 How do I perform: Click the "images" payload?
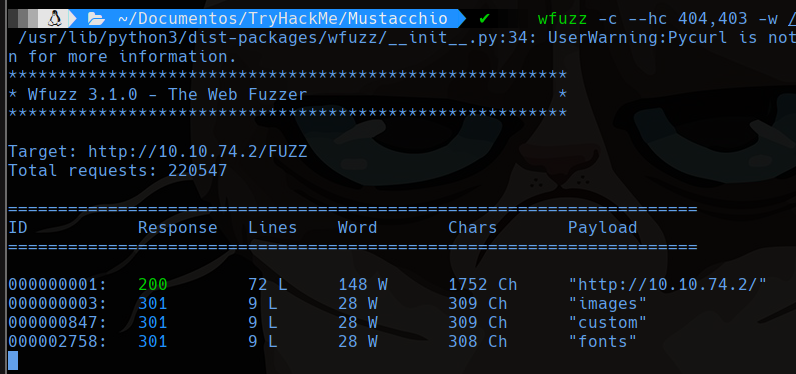tap(608, 304)
